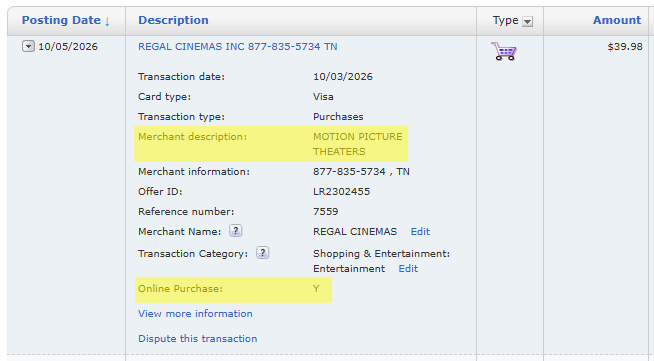The image size is (654, 361).
Task: Click the shopping cart purchase type icon
Action: tap(504, 51)
